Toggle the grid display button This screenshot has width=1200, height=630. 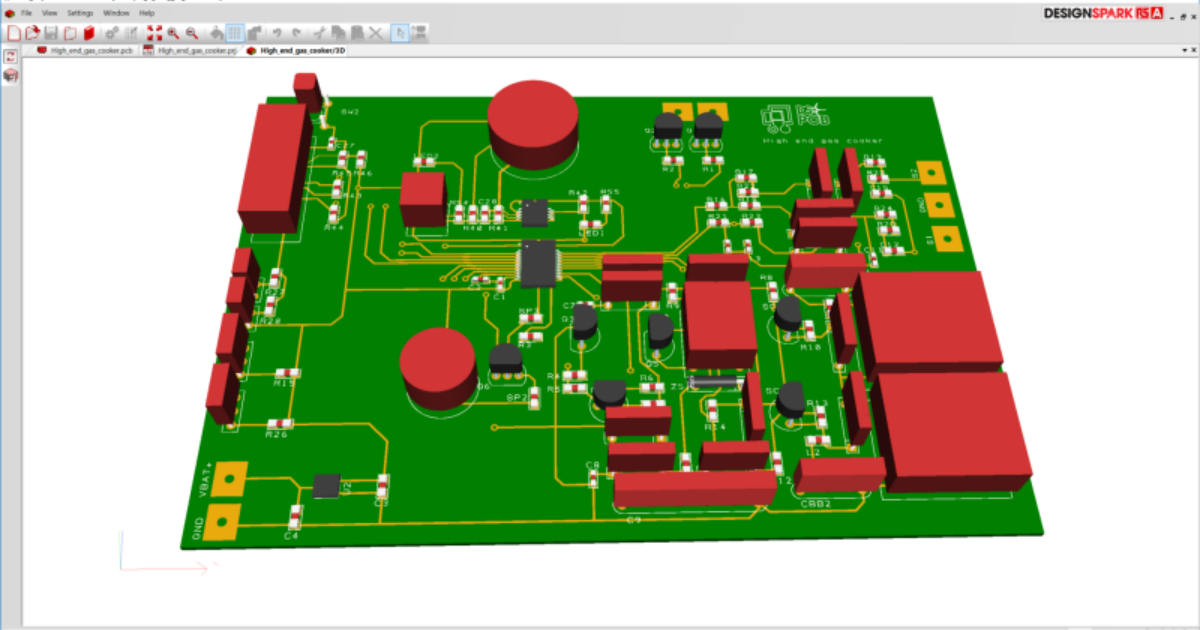click(234, 33)
